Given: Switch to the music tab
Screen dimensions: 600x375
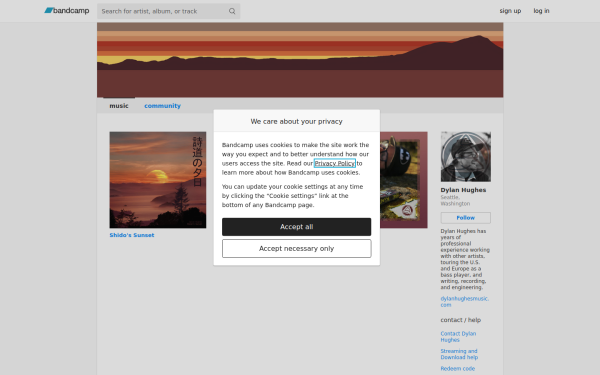Looking at the screenshot, I should tap(119, 106).
